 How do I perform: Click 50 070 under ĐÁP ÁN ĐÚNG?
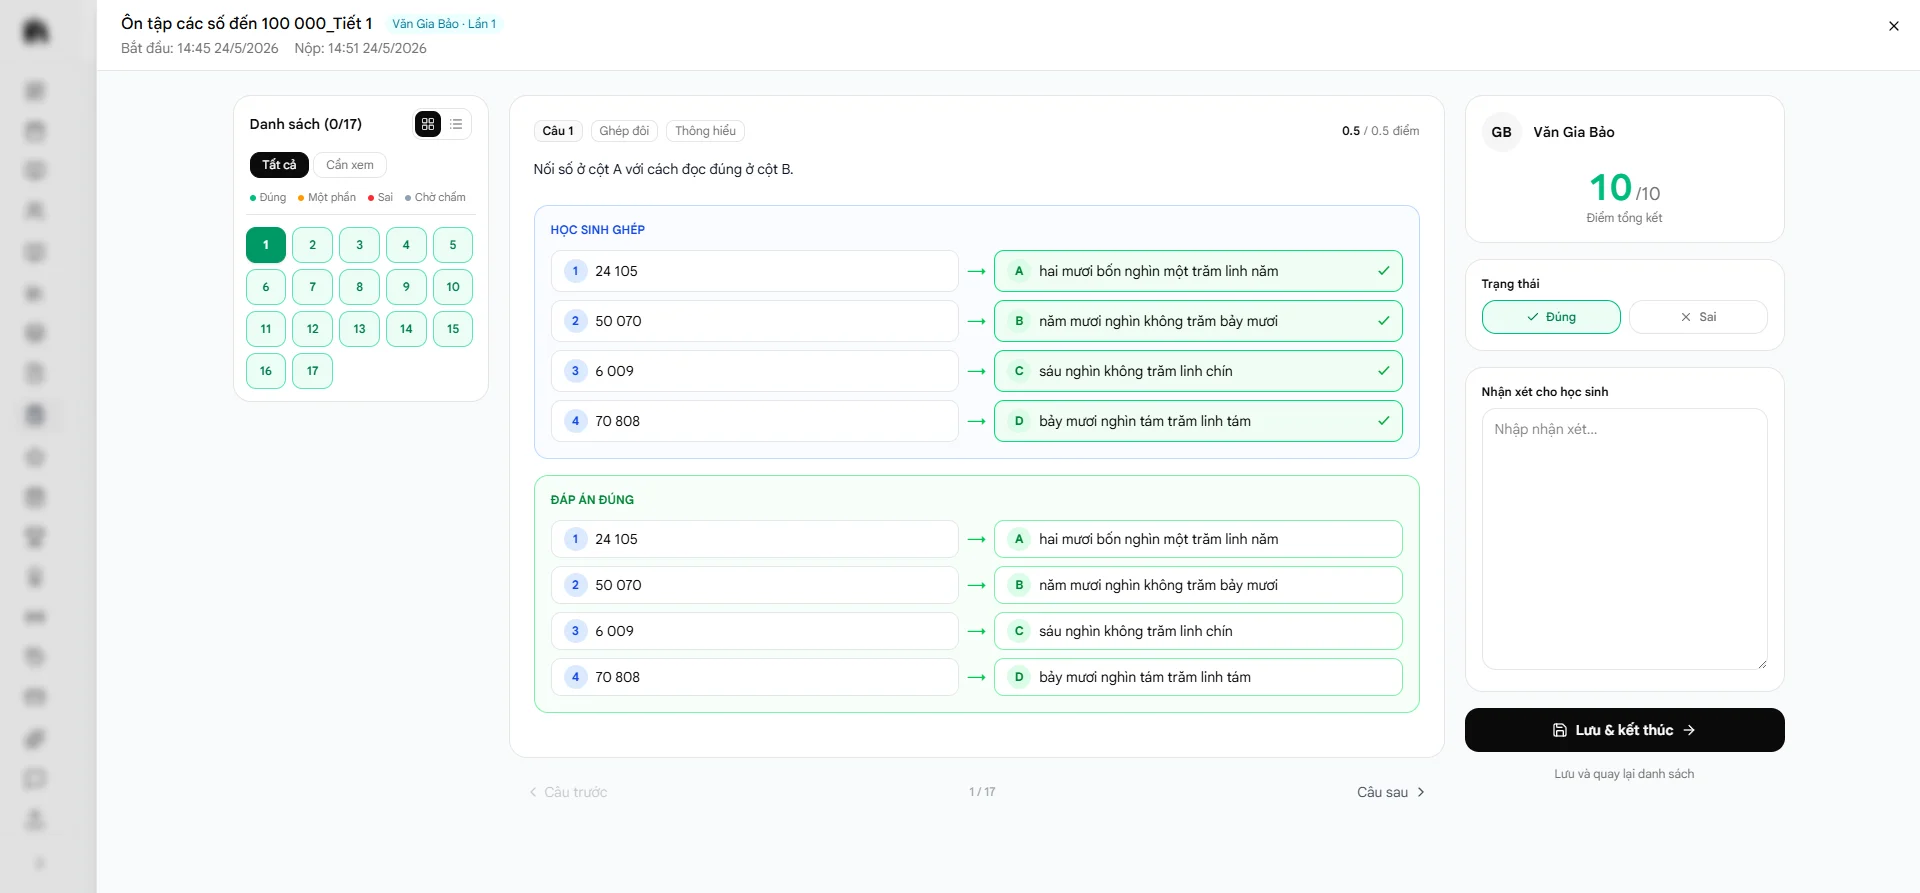tap(754, 585)
